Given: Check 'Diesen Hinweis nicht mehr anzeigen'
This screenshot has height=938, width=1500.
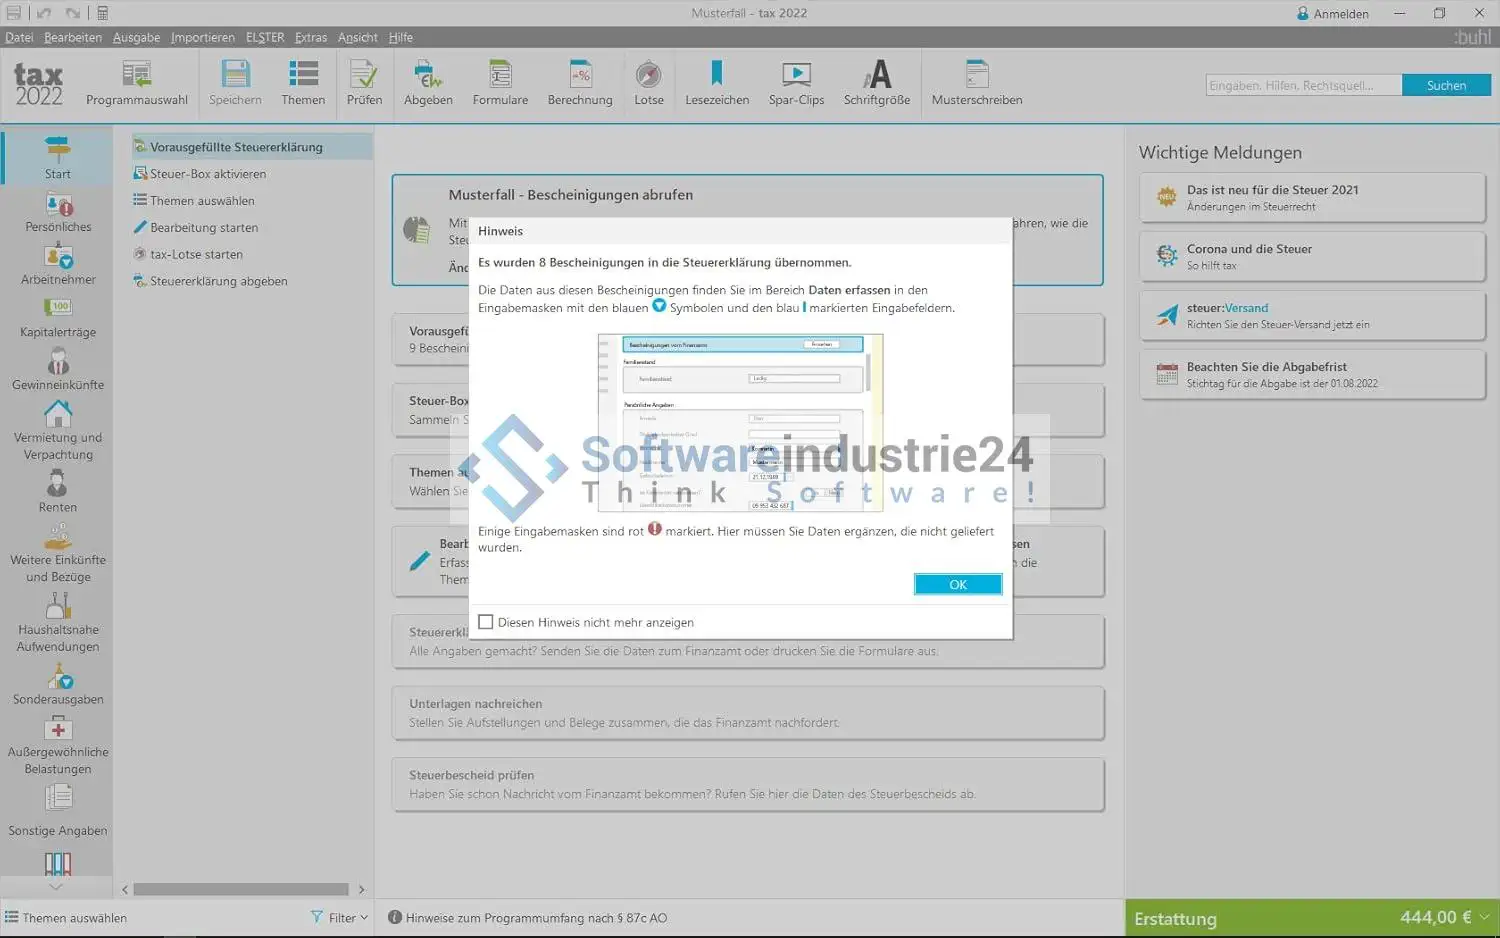Looking at the screenshot, I should (x=486, y=622).
